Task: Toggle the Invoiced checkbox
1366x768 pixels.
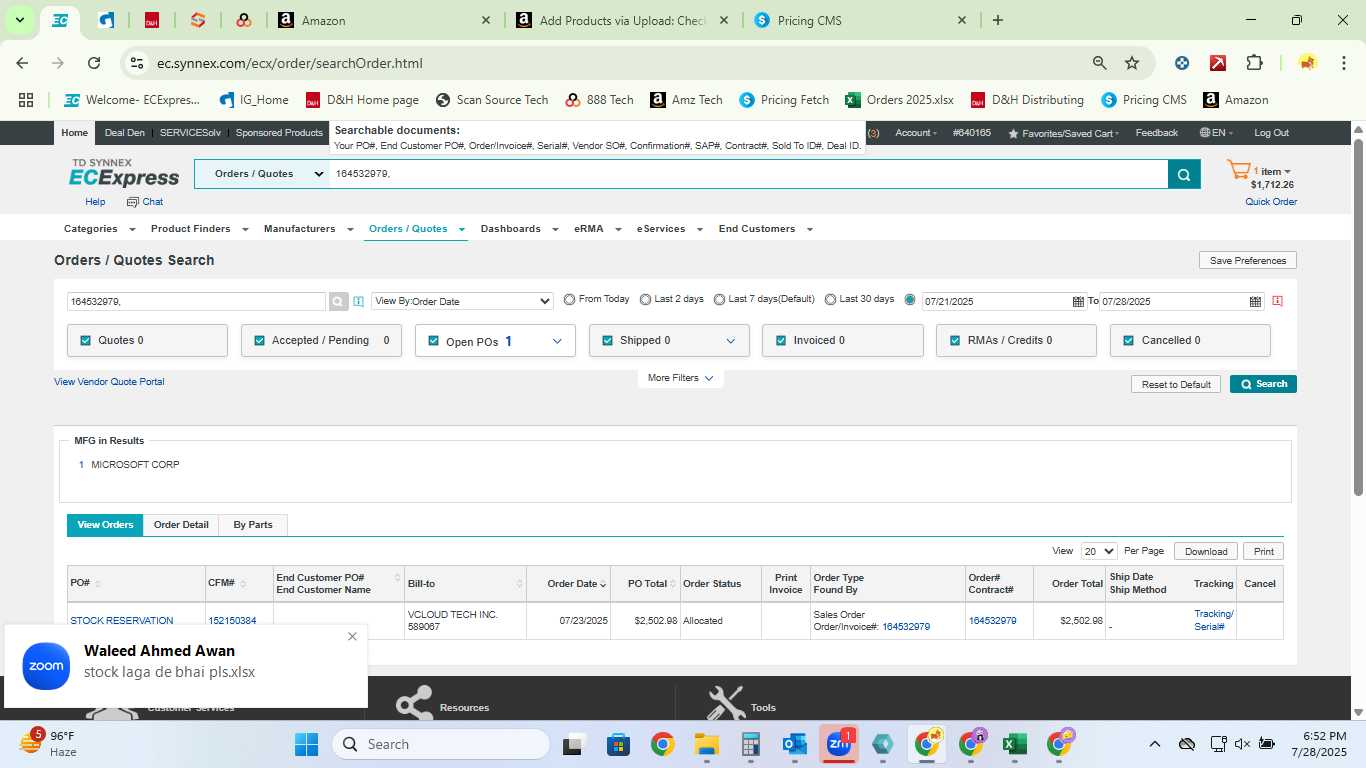Action: coord(781,340)
